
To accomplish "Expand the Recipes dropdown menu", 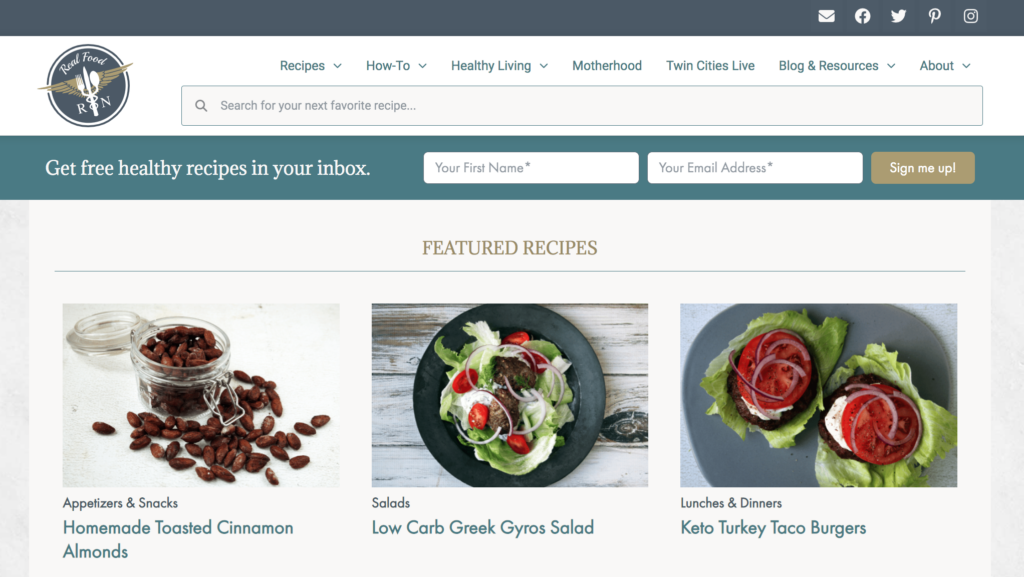I will click(x=310, y=66).
